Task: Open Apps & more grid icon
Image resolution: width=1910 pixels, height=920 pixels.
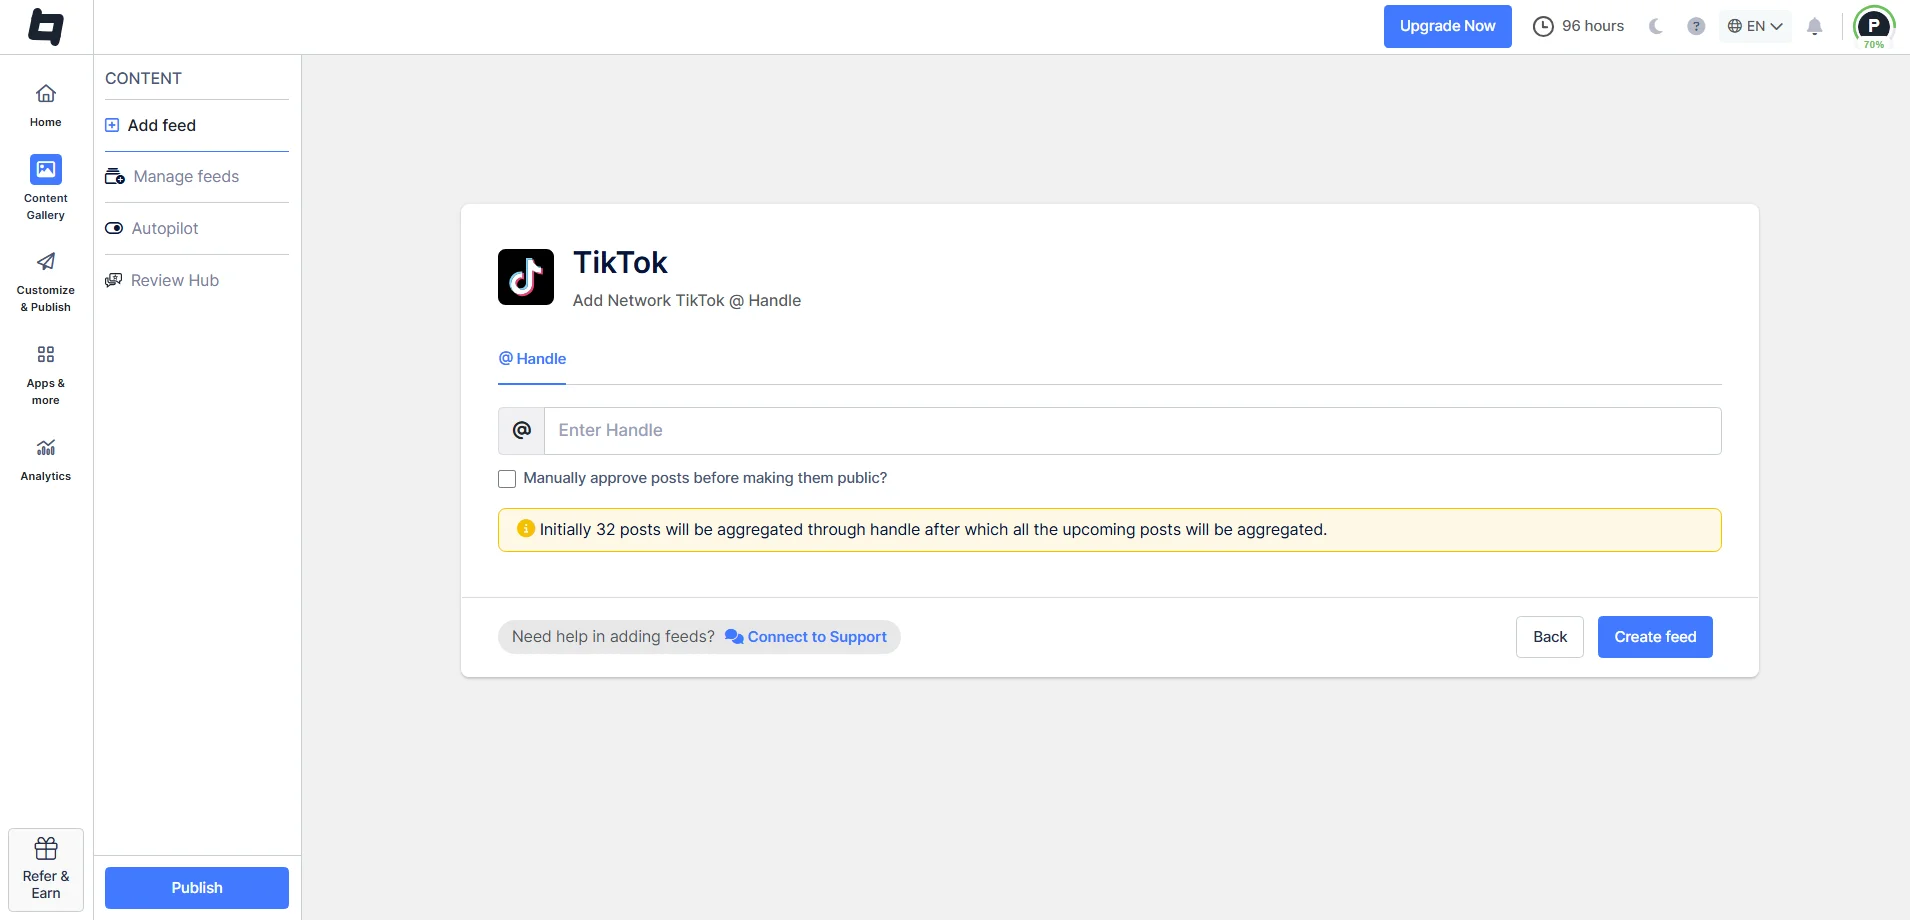Action: click(x=46, y=355)
